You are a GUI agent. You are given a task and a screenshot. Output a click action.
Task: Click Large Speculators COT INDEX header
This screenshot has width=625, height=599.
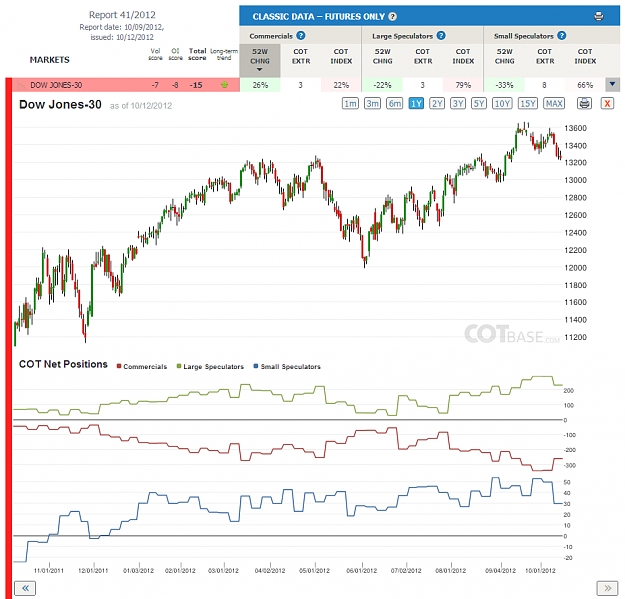click(463, 57)
